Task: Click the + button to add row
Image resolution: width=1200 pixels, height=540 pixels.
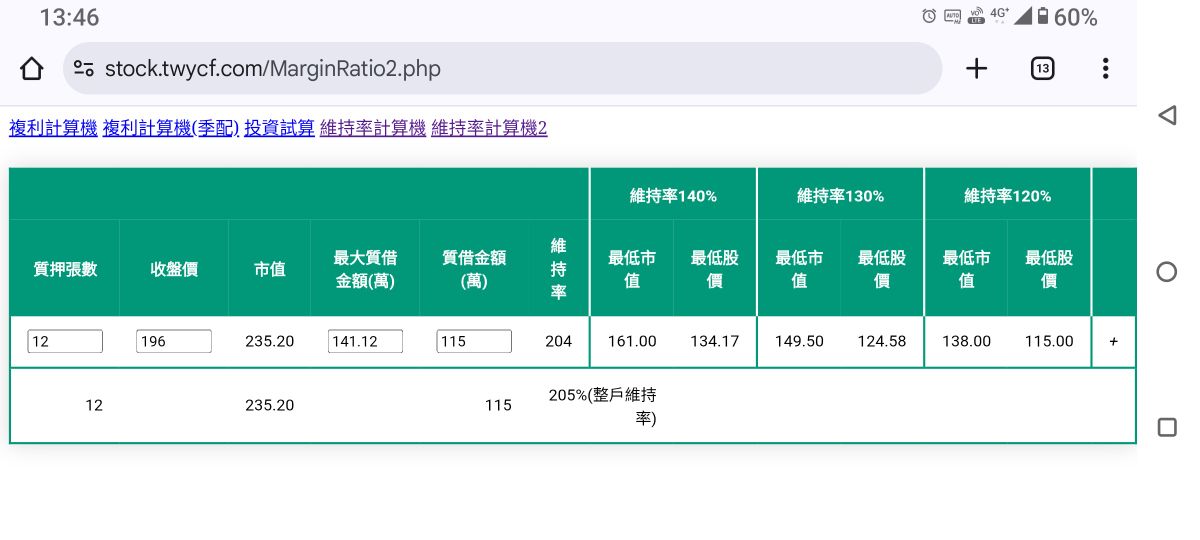Action: [1114, 341]
